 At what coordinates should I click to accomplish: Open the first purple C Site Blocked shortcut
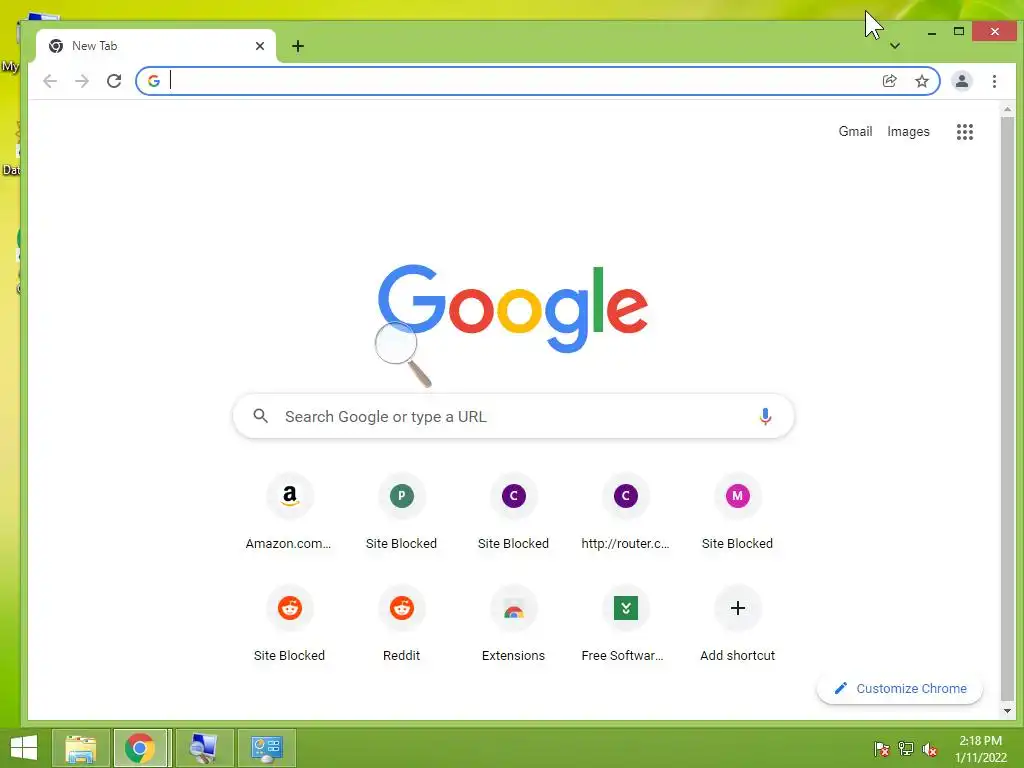[x=513, y=514]
